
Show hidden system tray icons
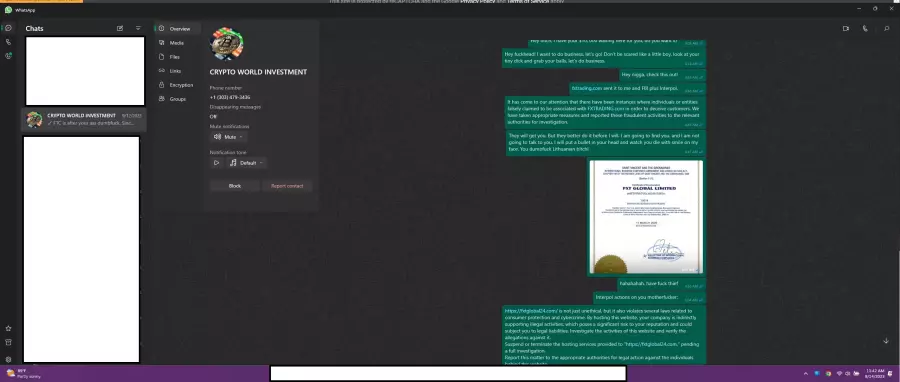pos(805,373)
